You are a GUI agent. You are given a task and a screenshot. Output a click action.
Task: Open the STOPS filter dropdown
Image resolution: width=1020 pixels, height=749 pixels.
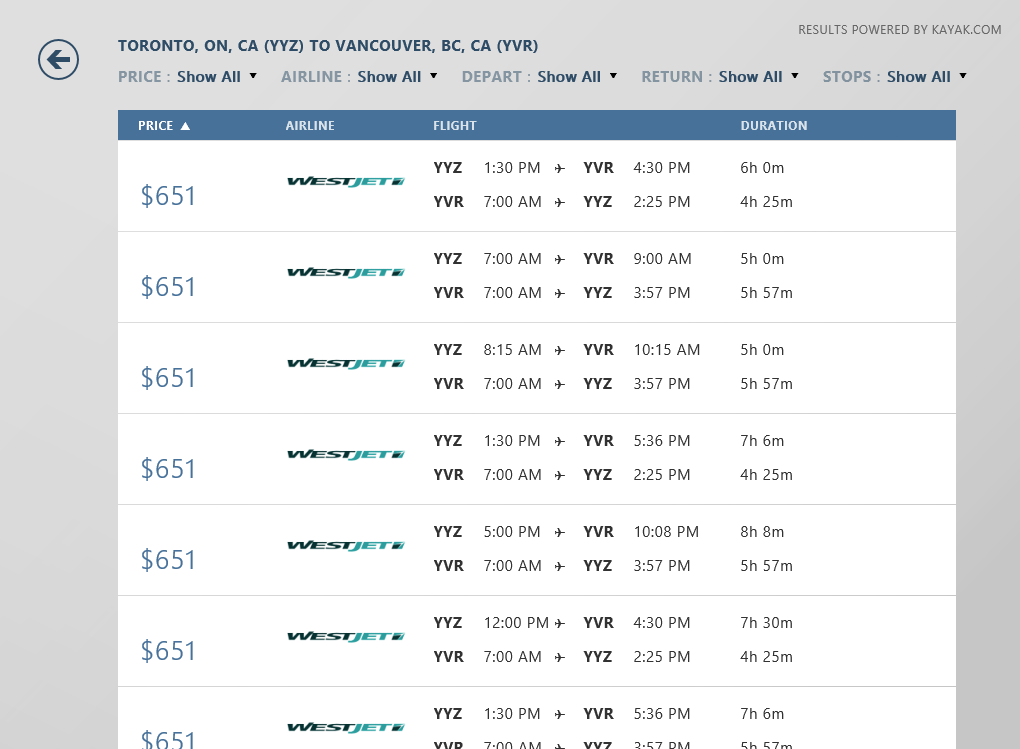[894, 77]
